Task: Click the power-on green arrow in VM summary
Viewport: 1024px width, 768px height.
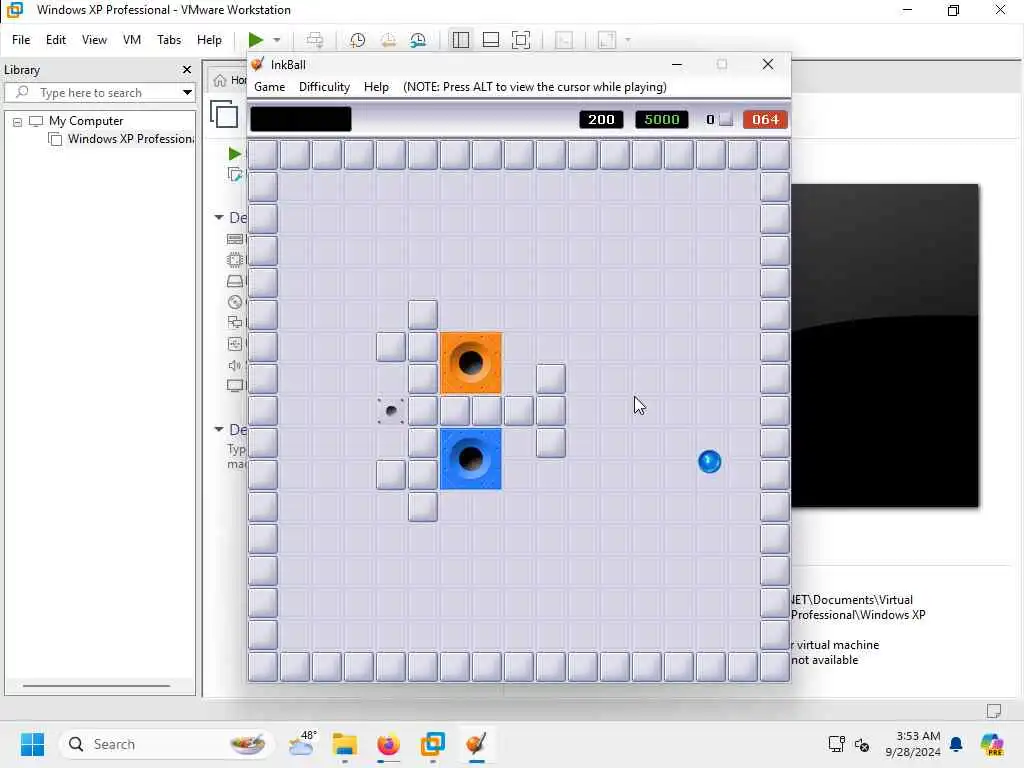Action: [235, 153]
